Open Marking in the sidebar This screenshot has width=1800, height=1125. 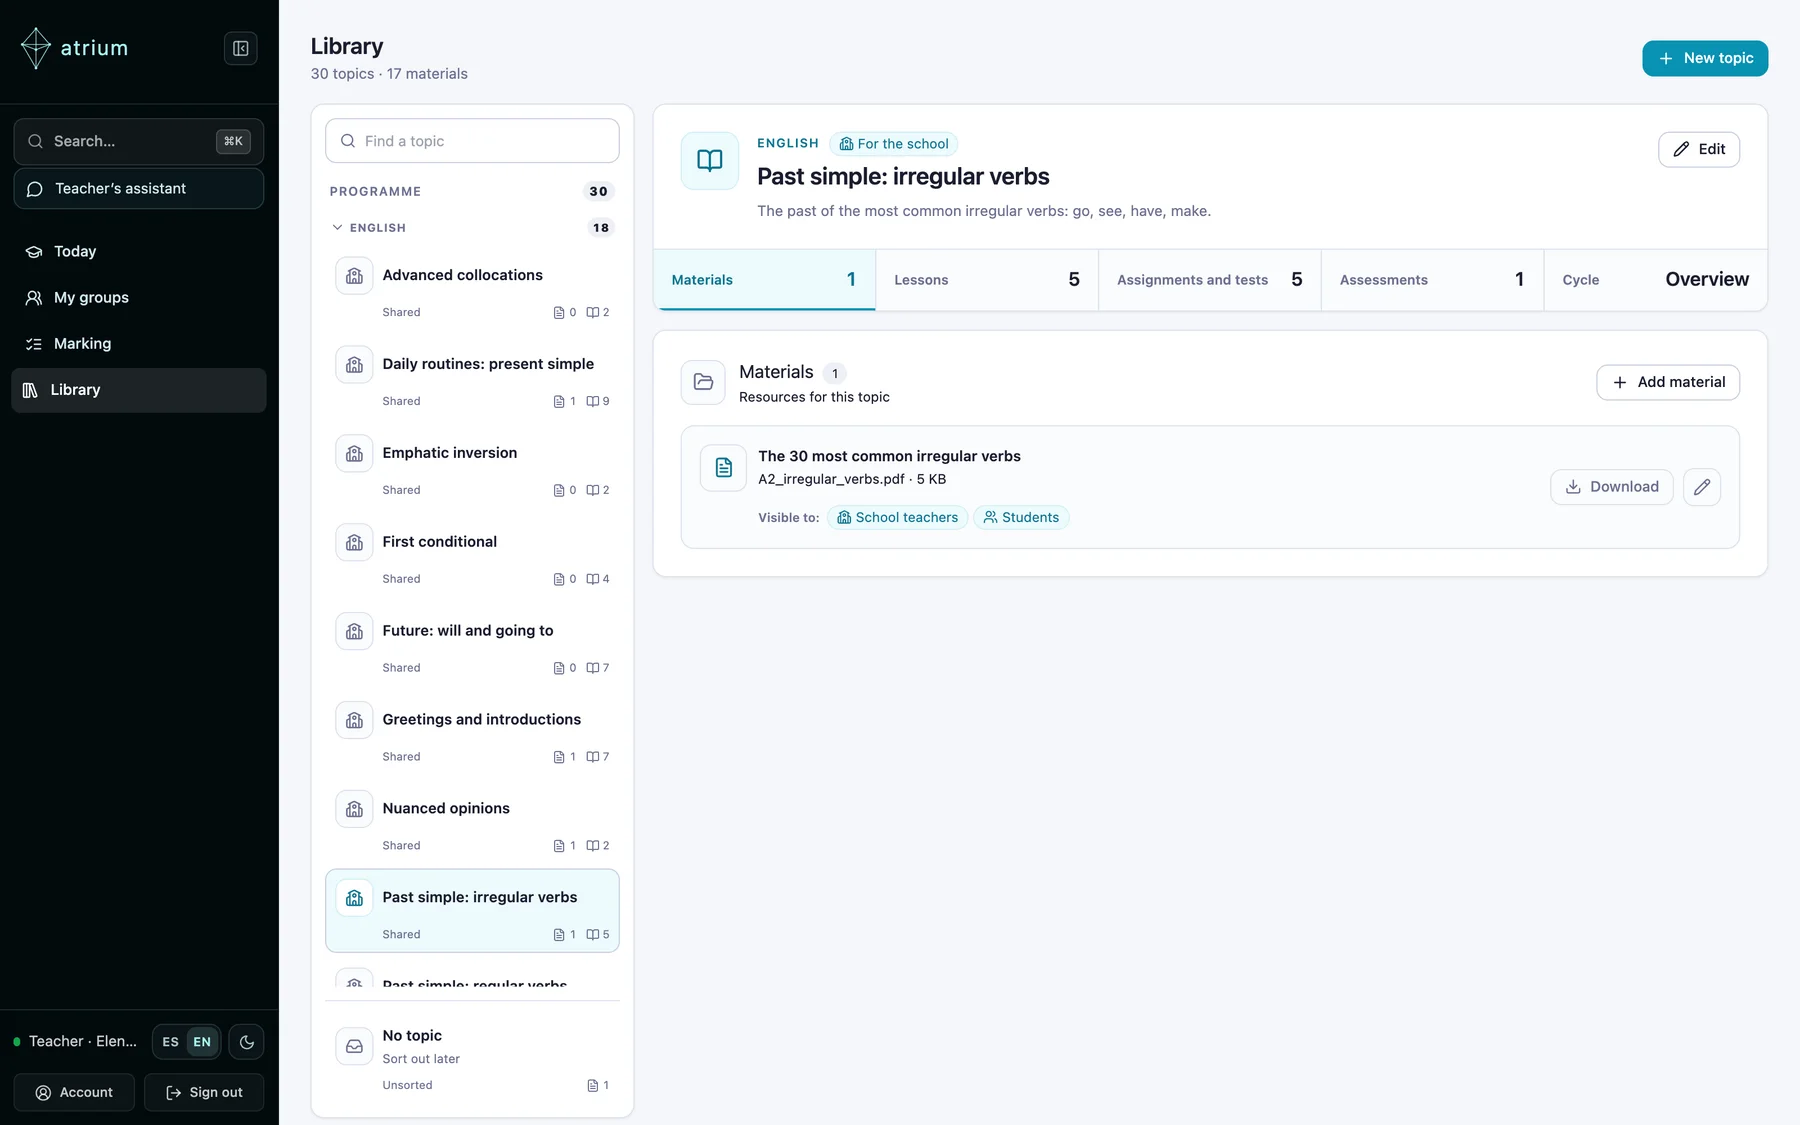(x=139, y=343)
